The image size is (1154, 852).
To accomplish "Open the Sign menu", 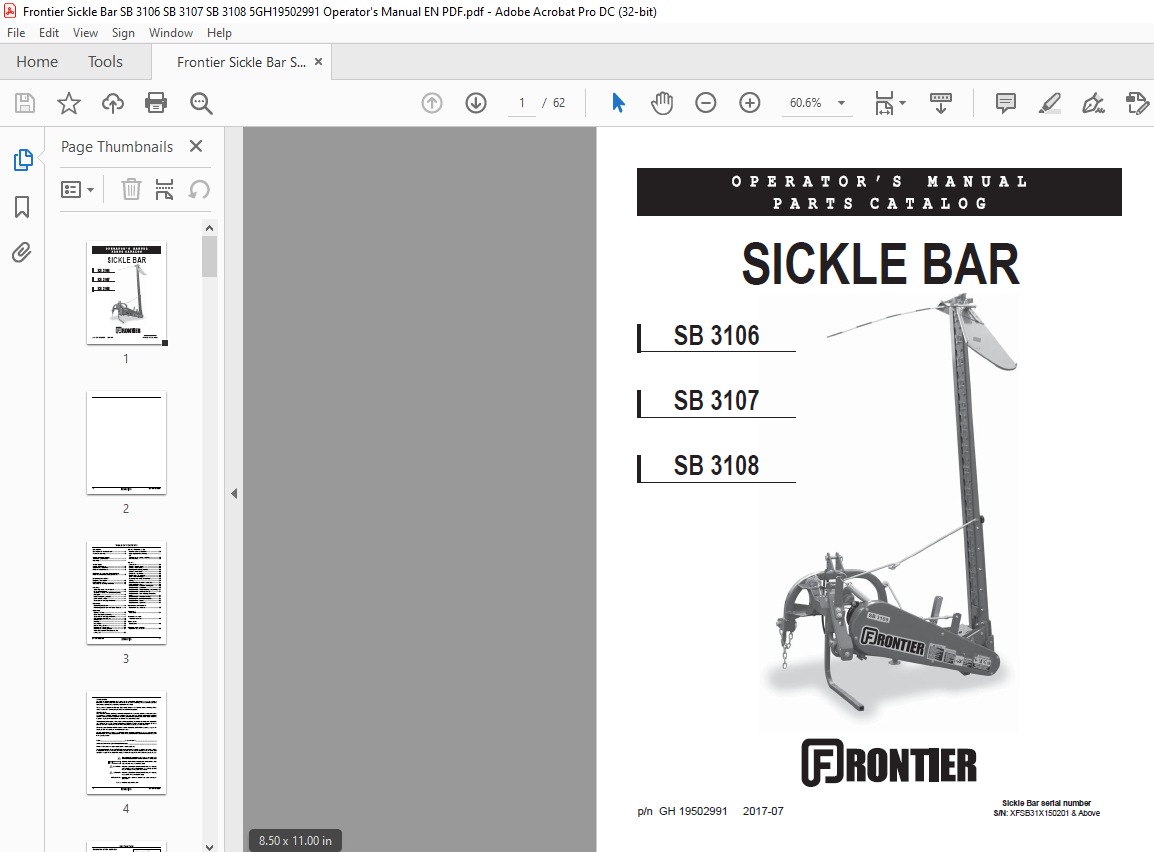I will 123,33.
